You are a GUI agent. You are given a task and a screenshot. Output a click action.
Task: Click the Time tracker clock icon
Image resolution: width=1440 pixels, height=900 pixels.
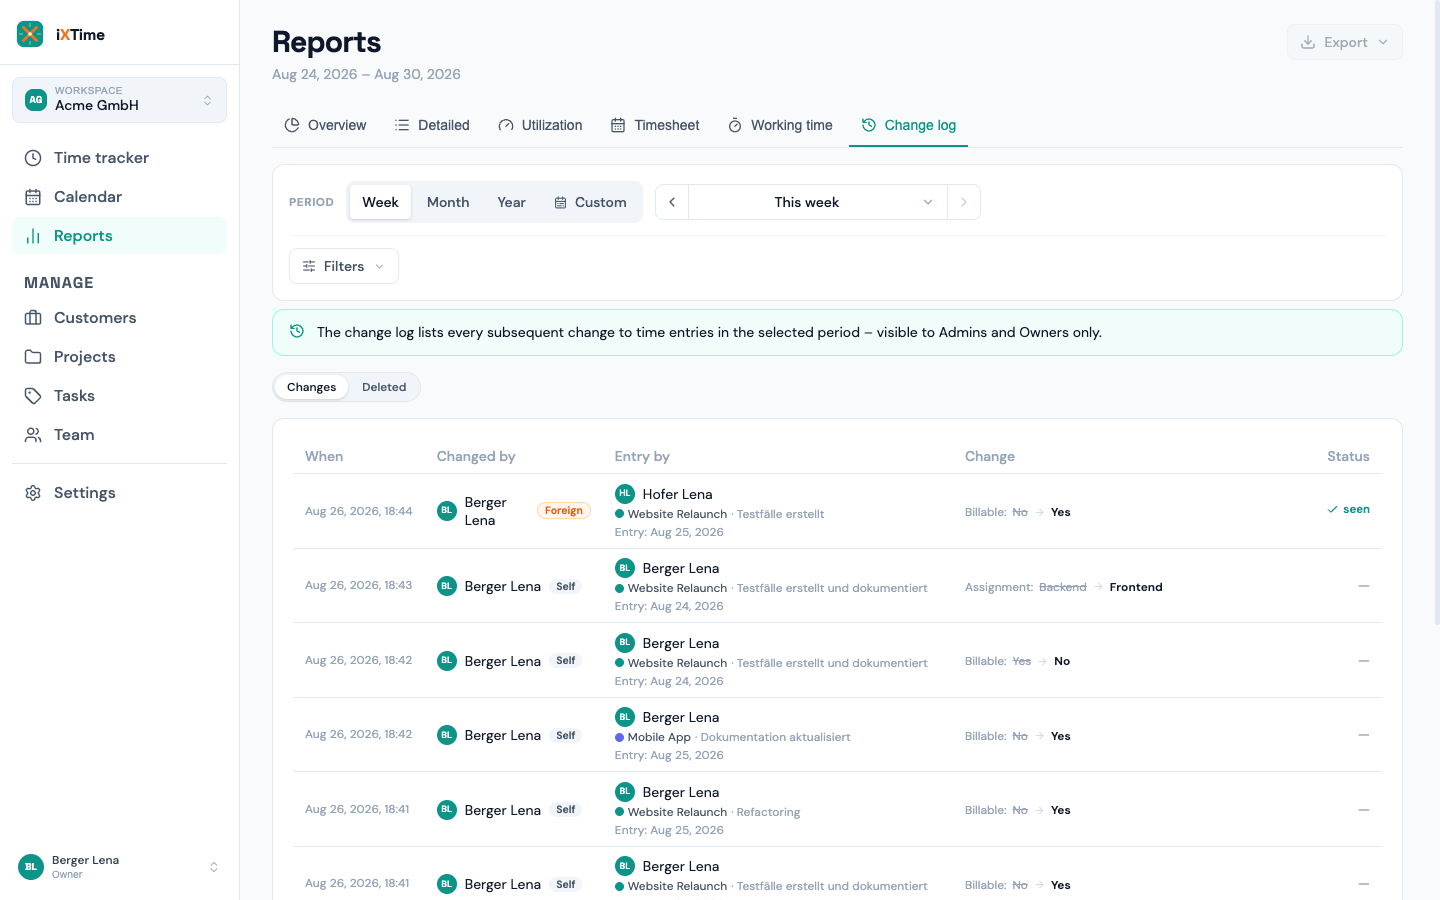tap(33, 158)
